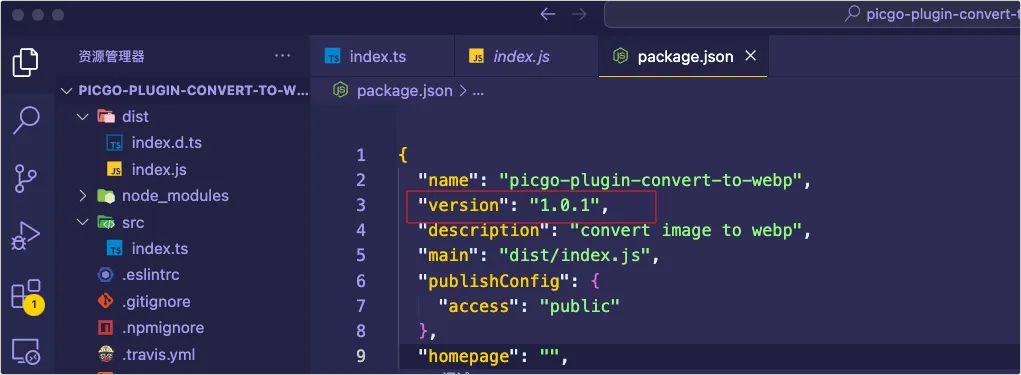Viewport: 1021px width, 375px height.
Task: Open the Explorer files icon in activity bar
Action: click(25, 62)
